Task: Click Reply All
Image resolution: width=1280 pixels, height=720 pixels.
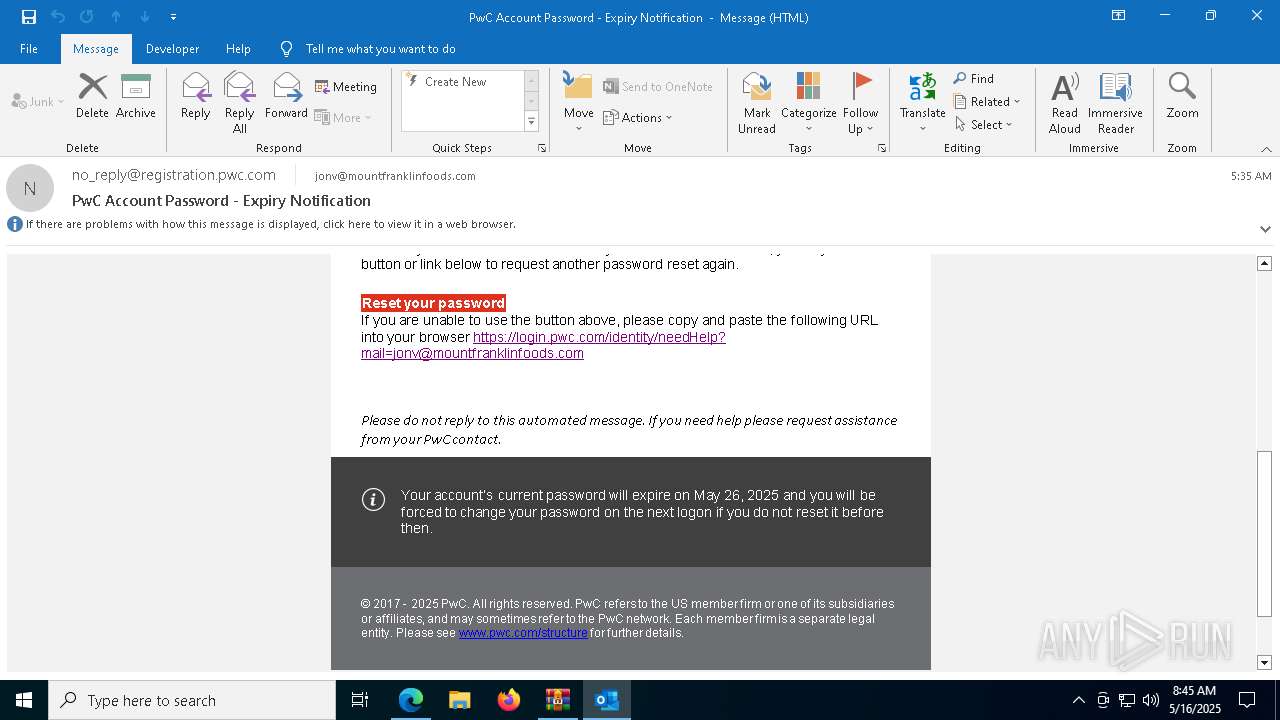Action: 240,102
